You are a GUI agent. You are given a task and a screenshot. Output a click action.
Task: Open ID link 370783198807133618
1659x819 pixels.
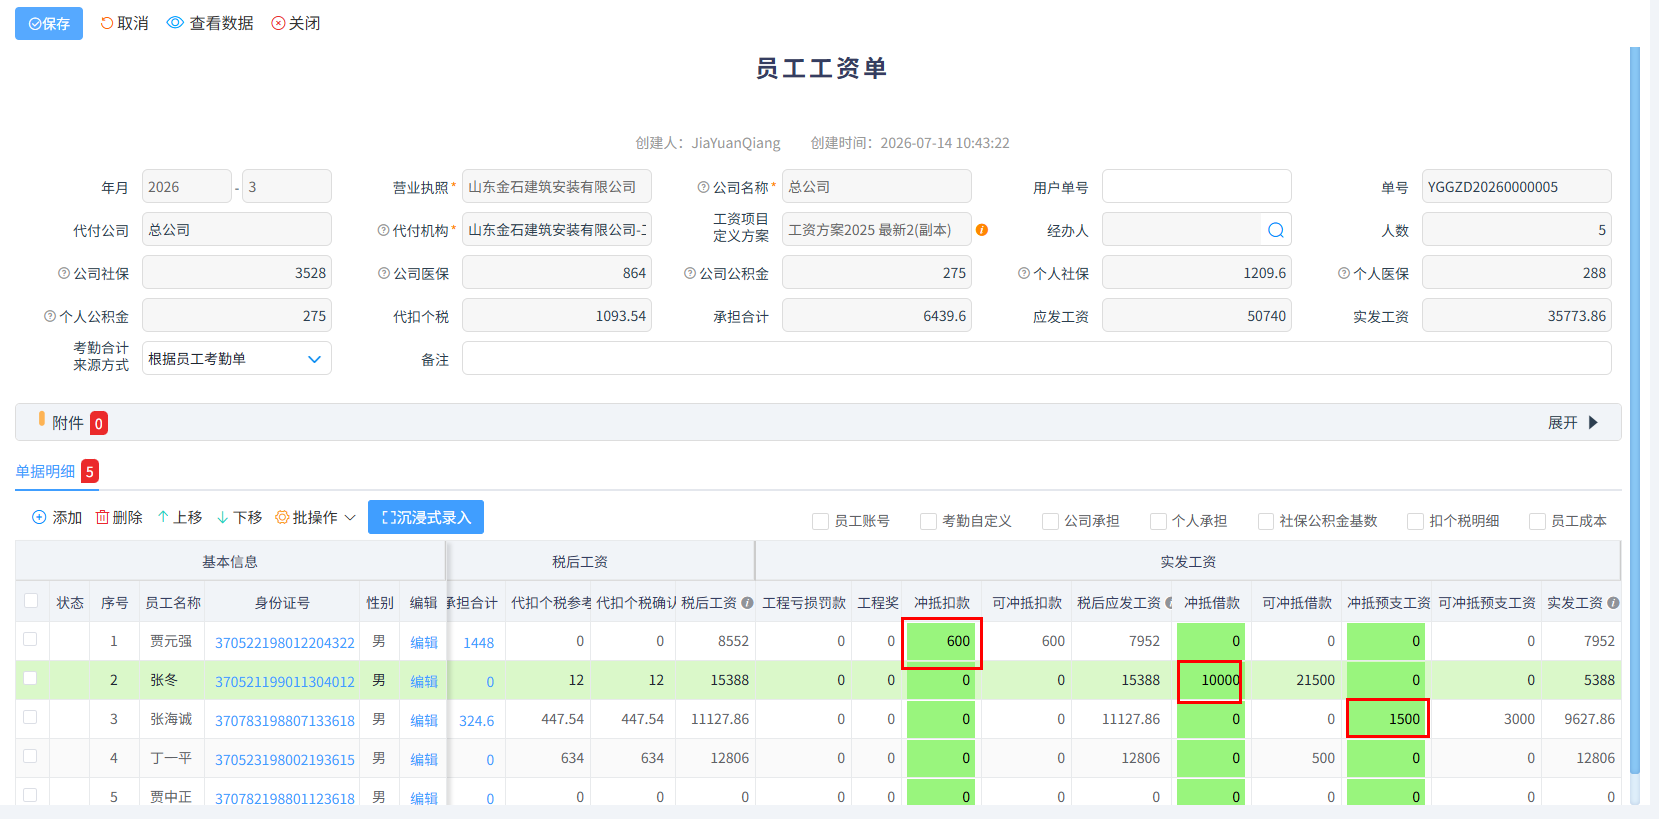(x=285, y=720)
